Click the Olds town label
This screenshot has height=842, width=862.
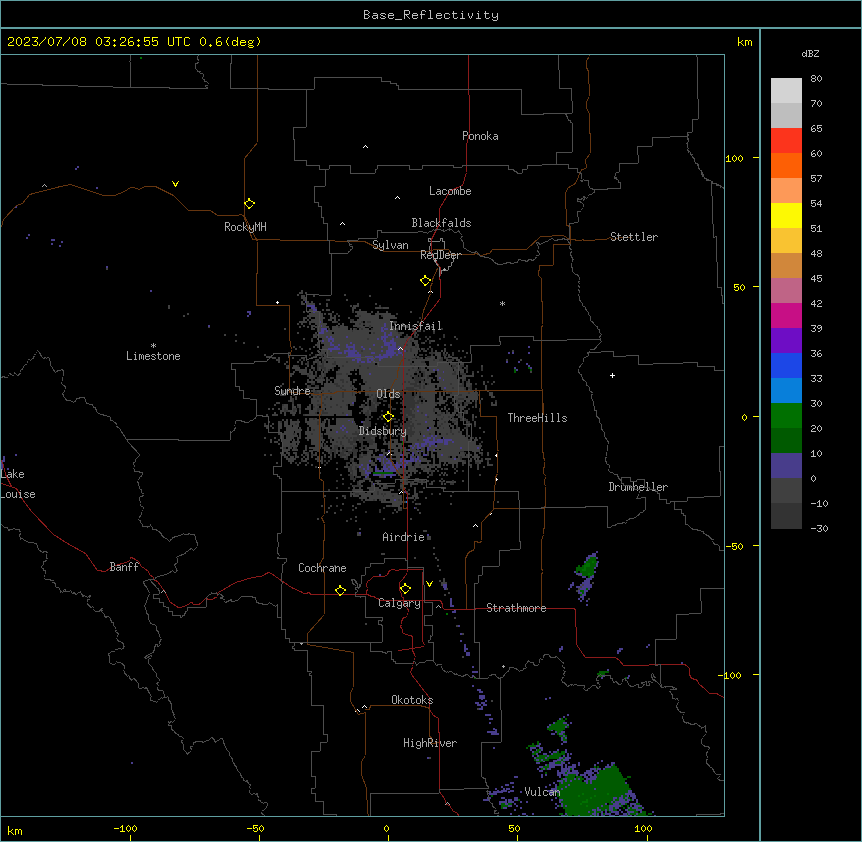(388, 394)
